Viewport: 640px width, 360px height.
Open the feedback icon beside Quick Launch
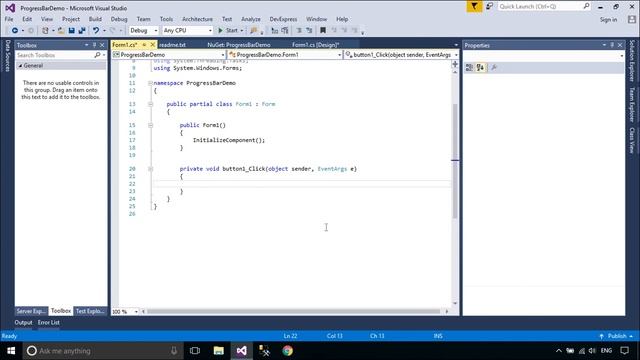pos(489,7)
